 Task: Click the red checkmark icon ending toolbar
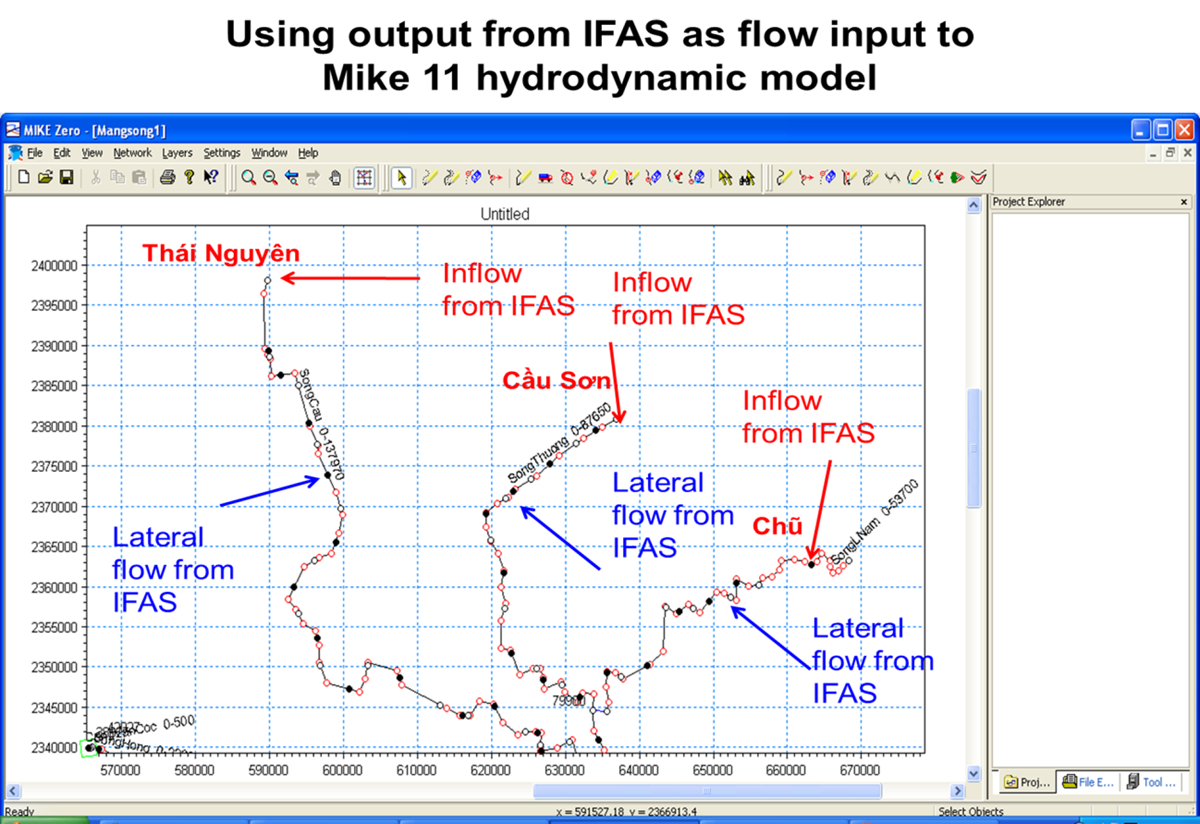[x=980, y=177]
